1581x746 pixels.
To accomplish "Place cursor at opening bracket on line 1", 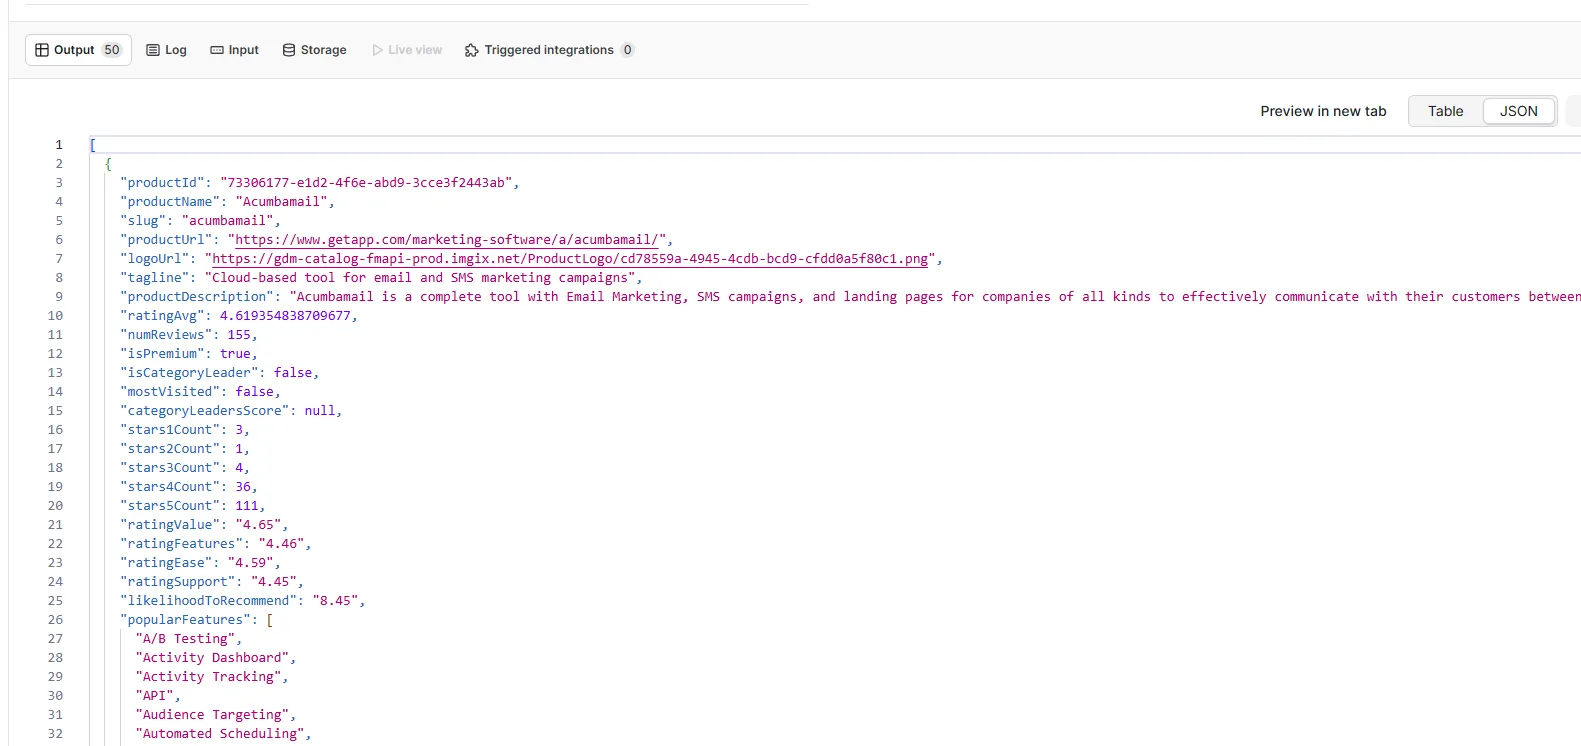I will point(93,145).
